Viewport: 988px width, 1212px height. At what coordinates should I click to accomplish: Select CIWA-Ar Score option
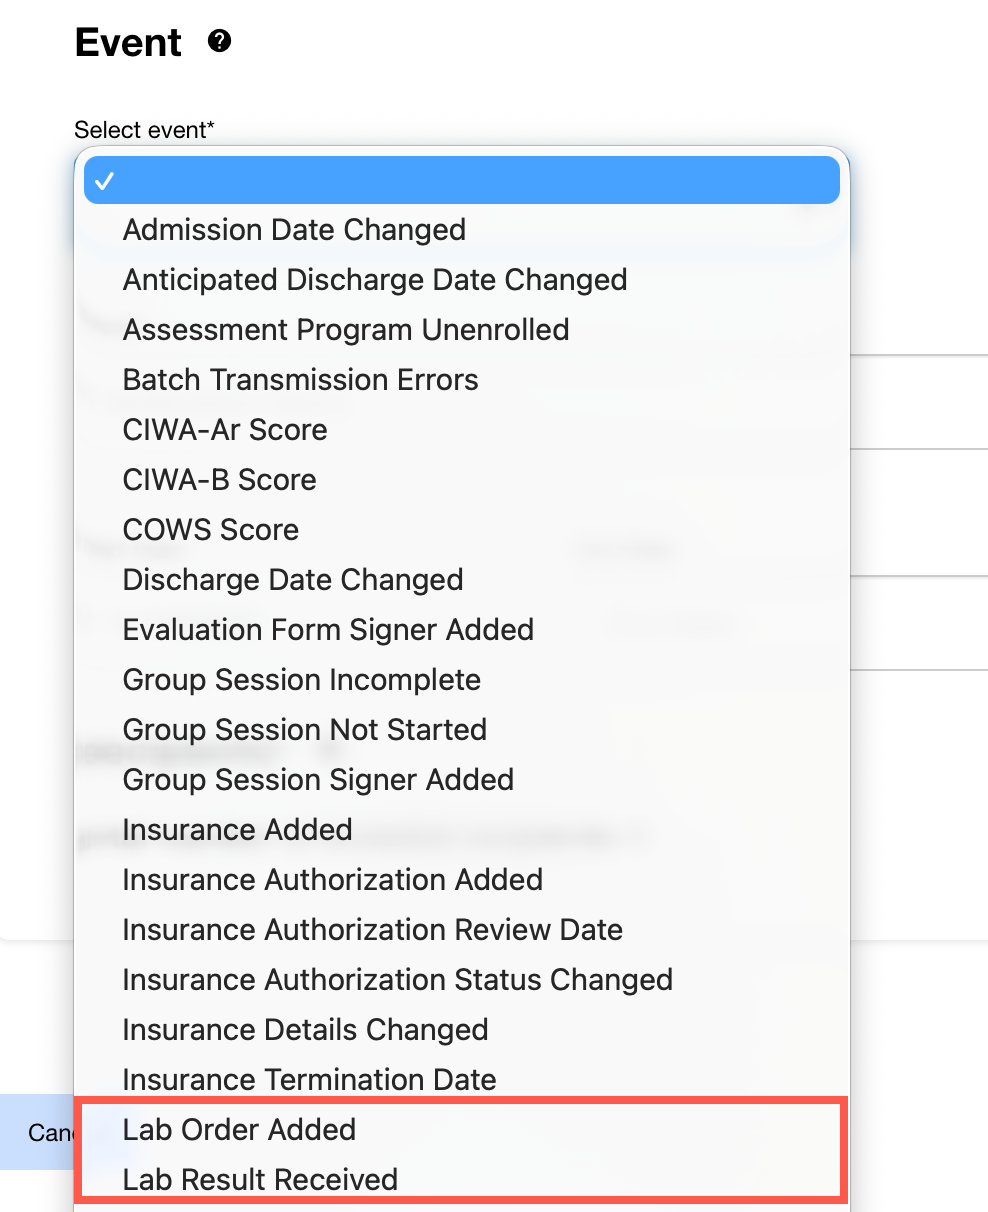(225, 430)
